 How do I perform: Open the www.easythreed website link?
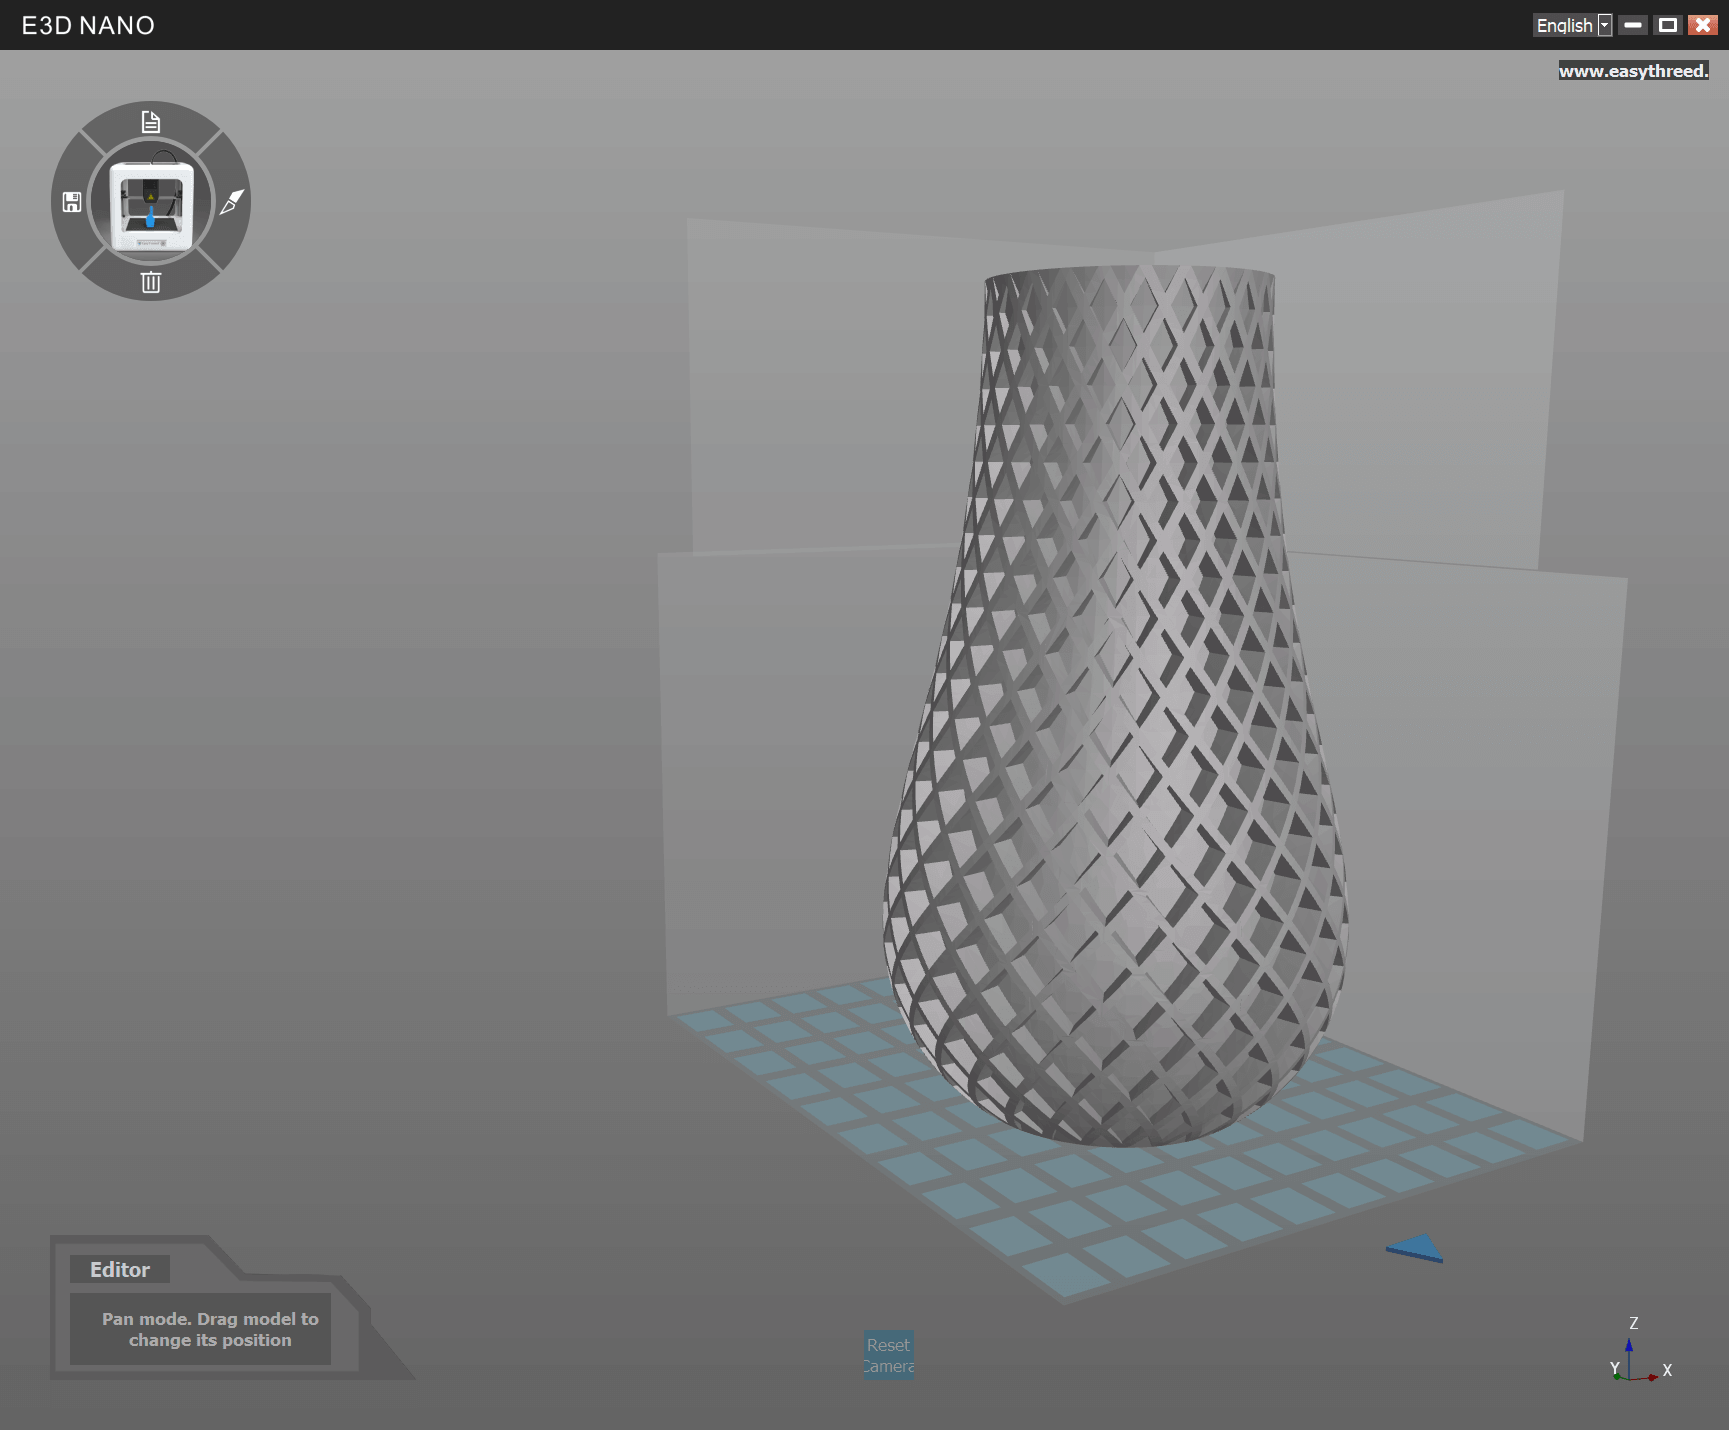point(1633,71)
